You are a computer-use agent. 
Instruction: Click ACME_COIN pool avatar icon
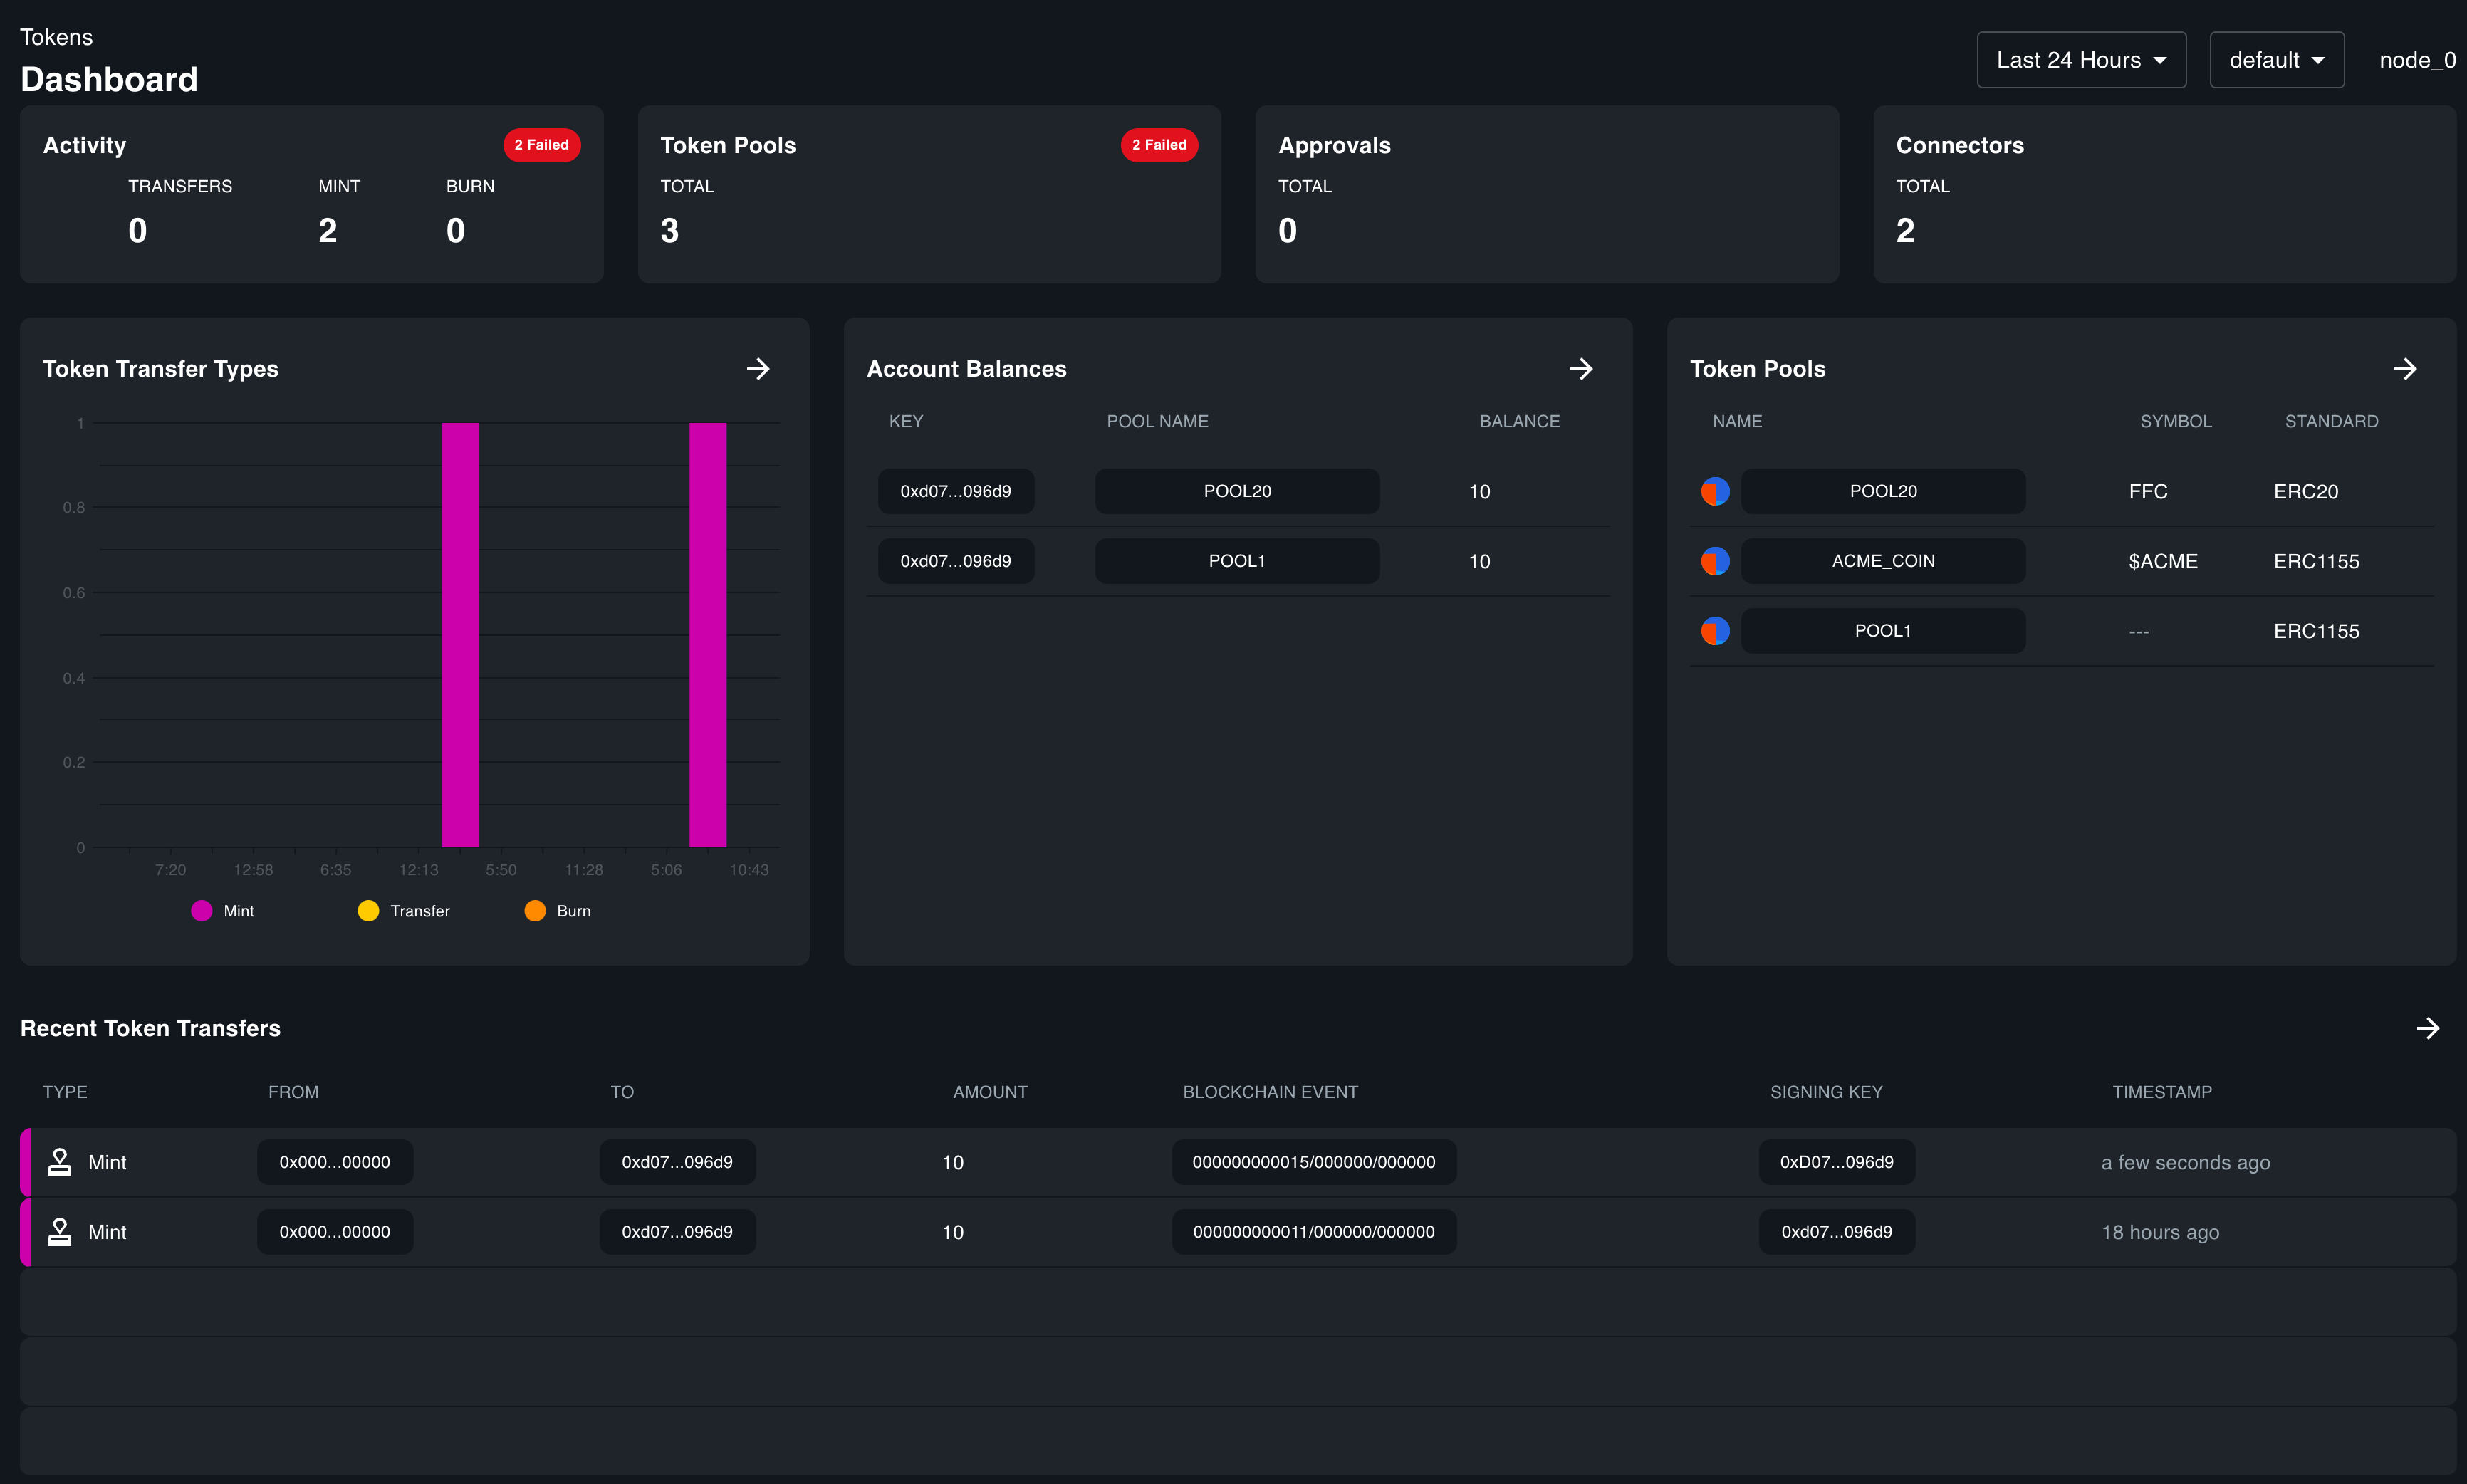pyautogui.click(x=1715, y=561)
